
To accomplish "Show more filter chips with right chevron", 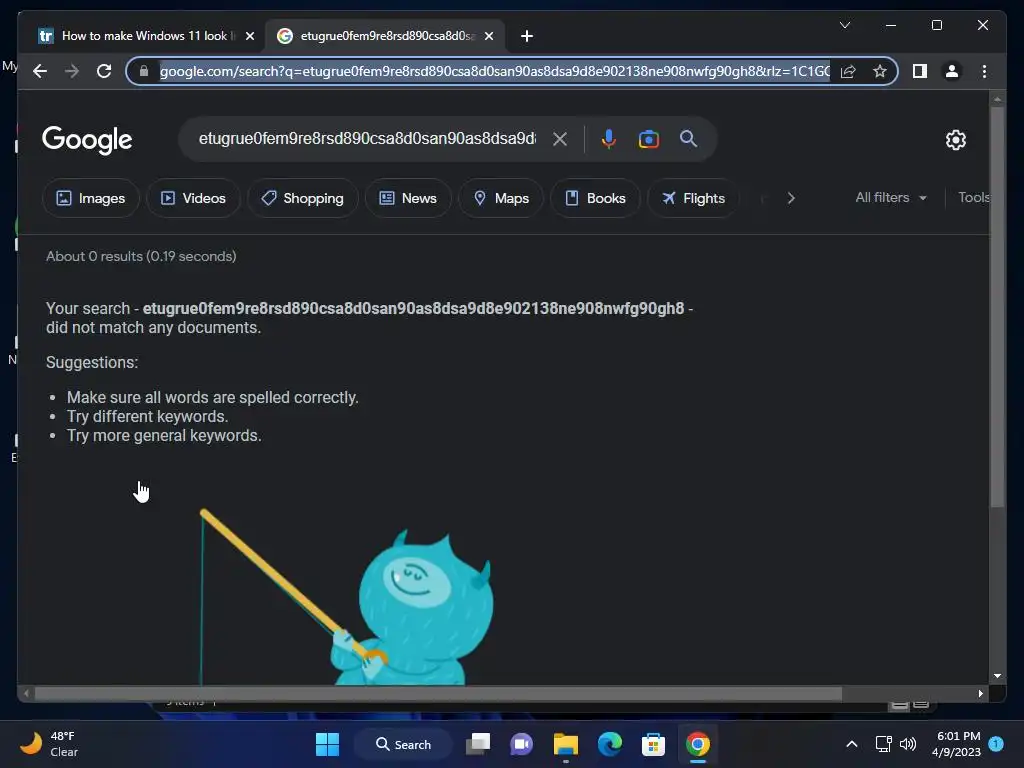I will tap(791, 198).
